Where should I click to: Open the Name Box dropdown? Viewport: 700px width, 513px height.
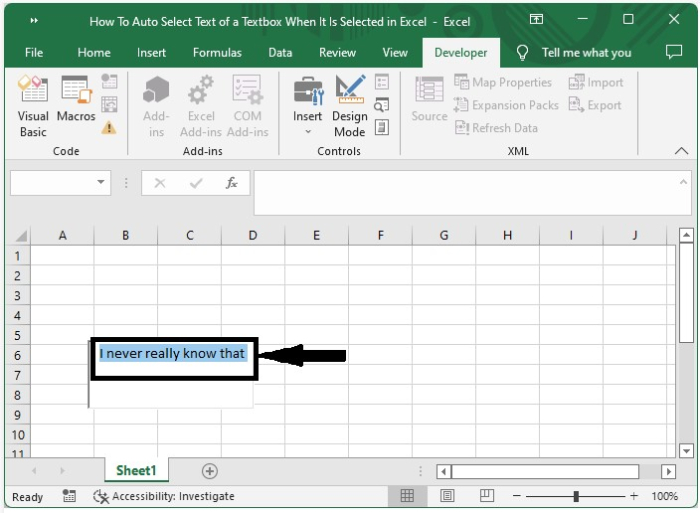[x=101, y=182]
